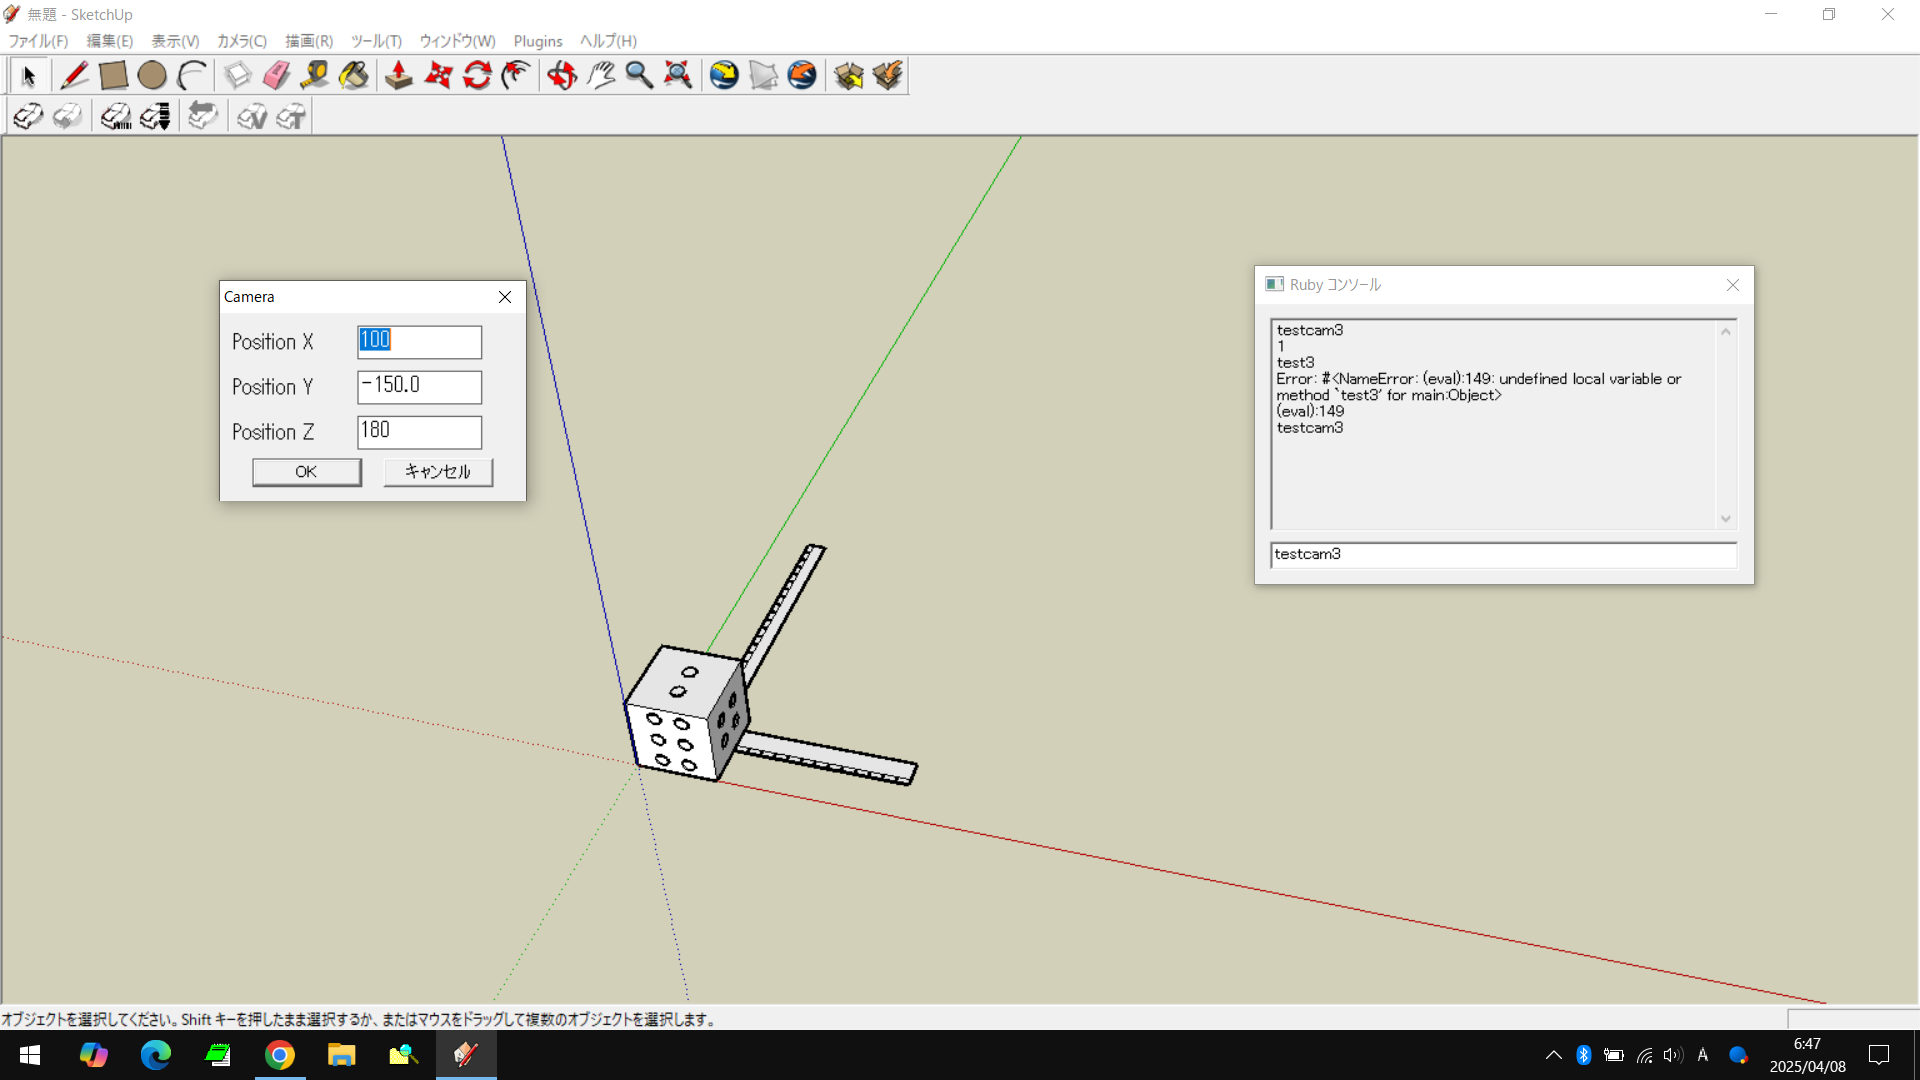Click the Position Y input field
The height and width of the screenshot is (1080, 1920).
[x=419, y=387]
